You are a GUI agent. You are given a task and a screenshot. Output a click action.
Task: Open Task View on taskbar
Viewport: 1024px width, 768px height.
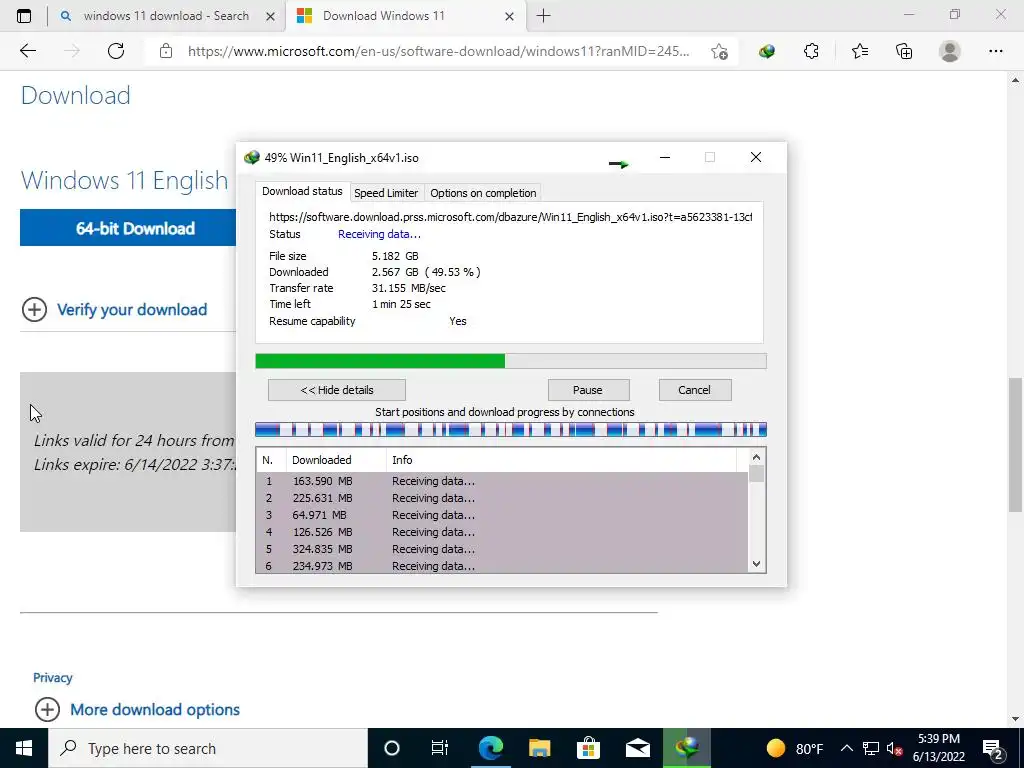[440, 748]
